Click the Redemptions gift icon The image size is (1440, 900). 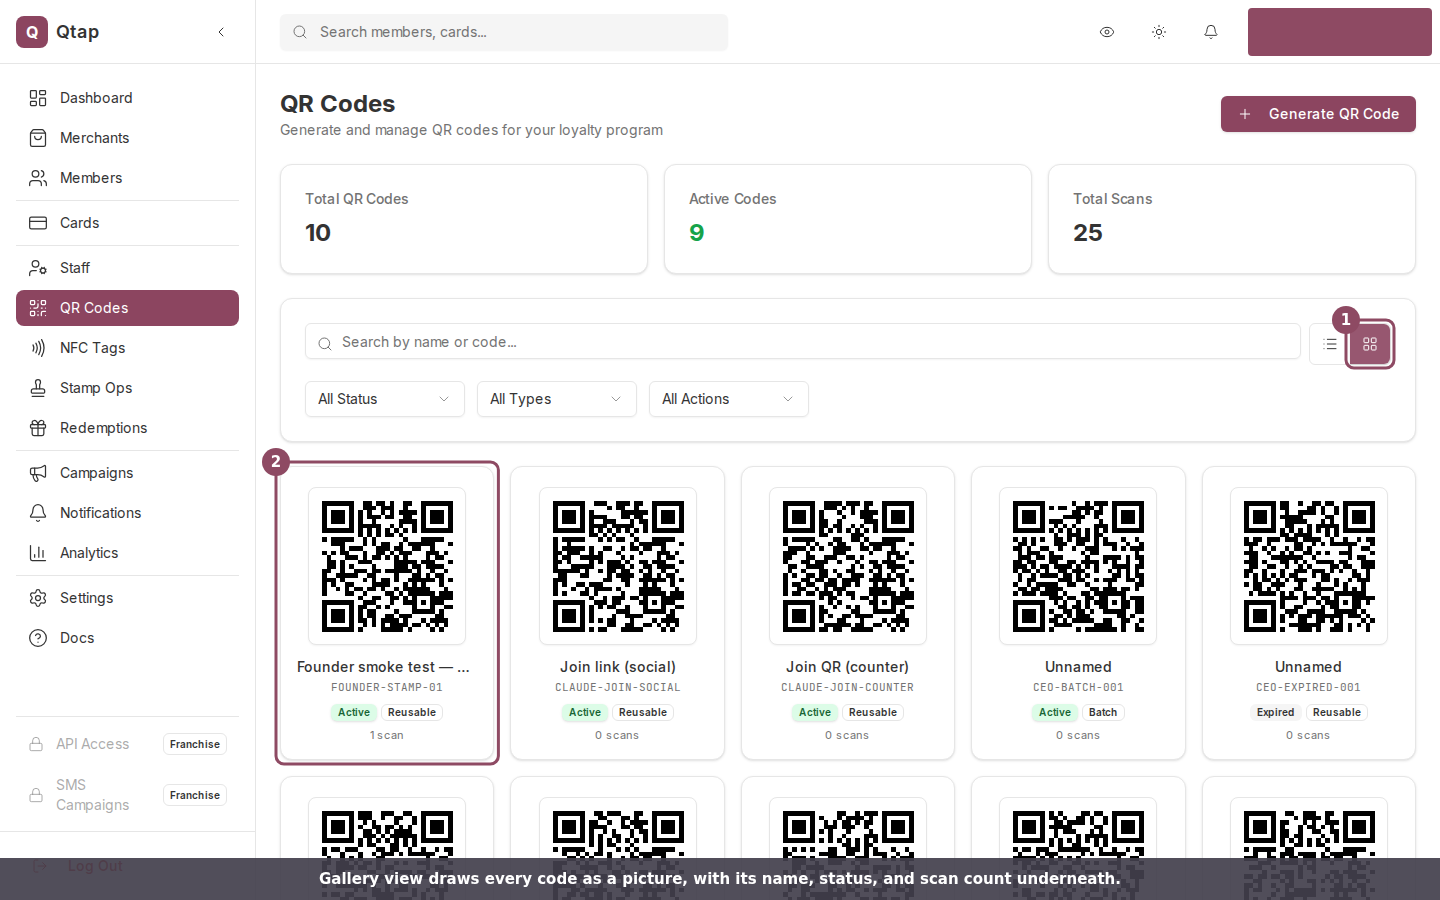pyautogui.click(x=38, y=428)
